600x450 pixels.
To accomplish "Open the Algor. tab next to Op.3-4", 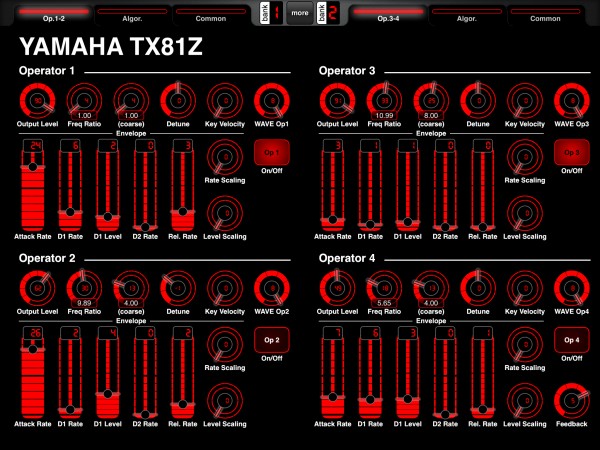I will click(467, 15).
